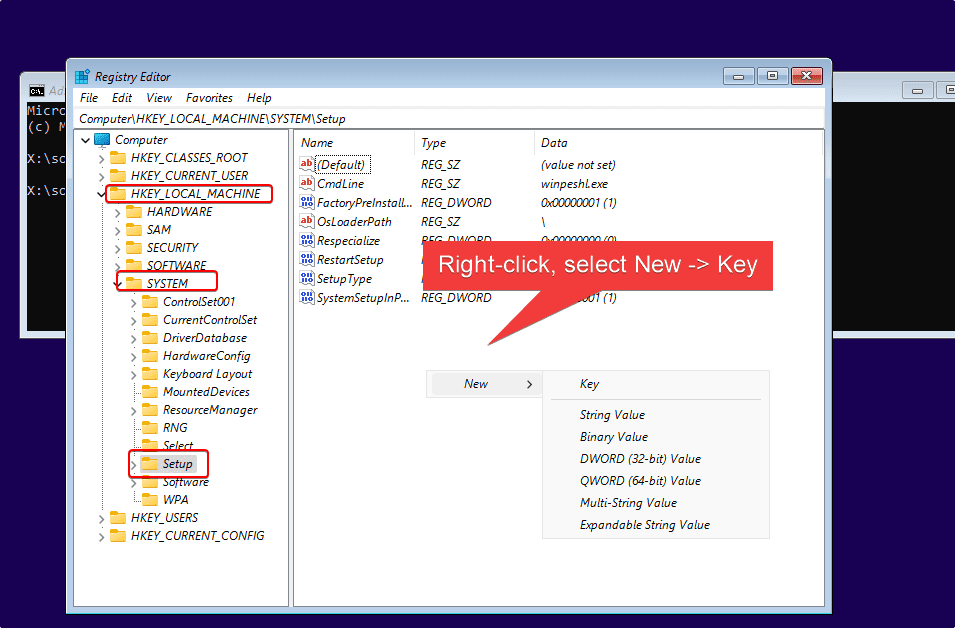
Task: Expand the HKEY_USERS node arrow
Action: (101, 518)
